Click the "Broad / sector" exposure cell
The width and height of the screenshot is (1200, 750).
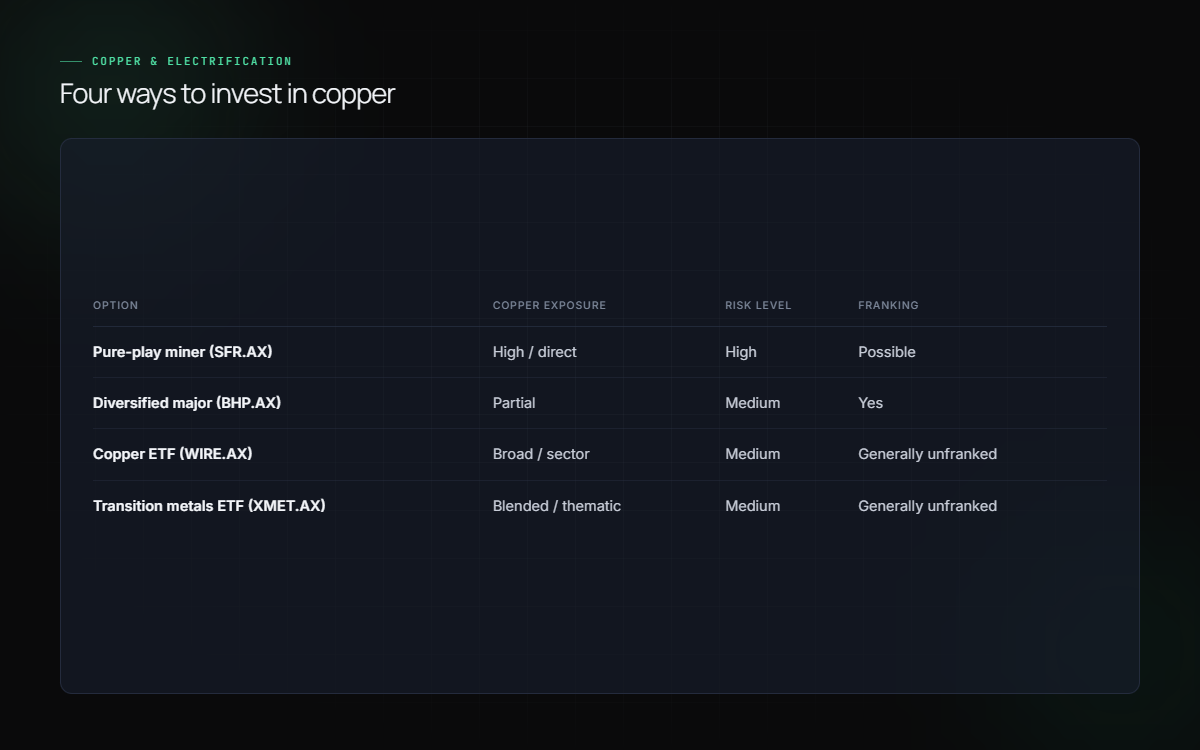pyautogui.click(x=541, y=454)
